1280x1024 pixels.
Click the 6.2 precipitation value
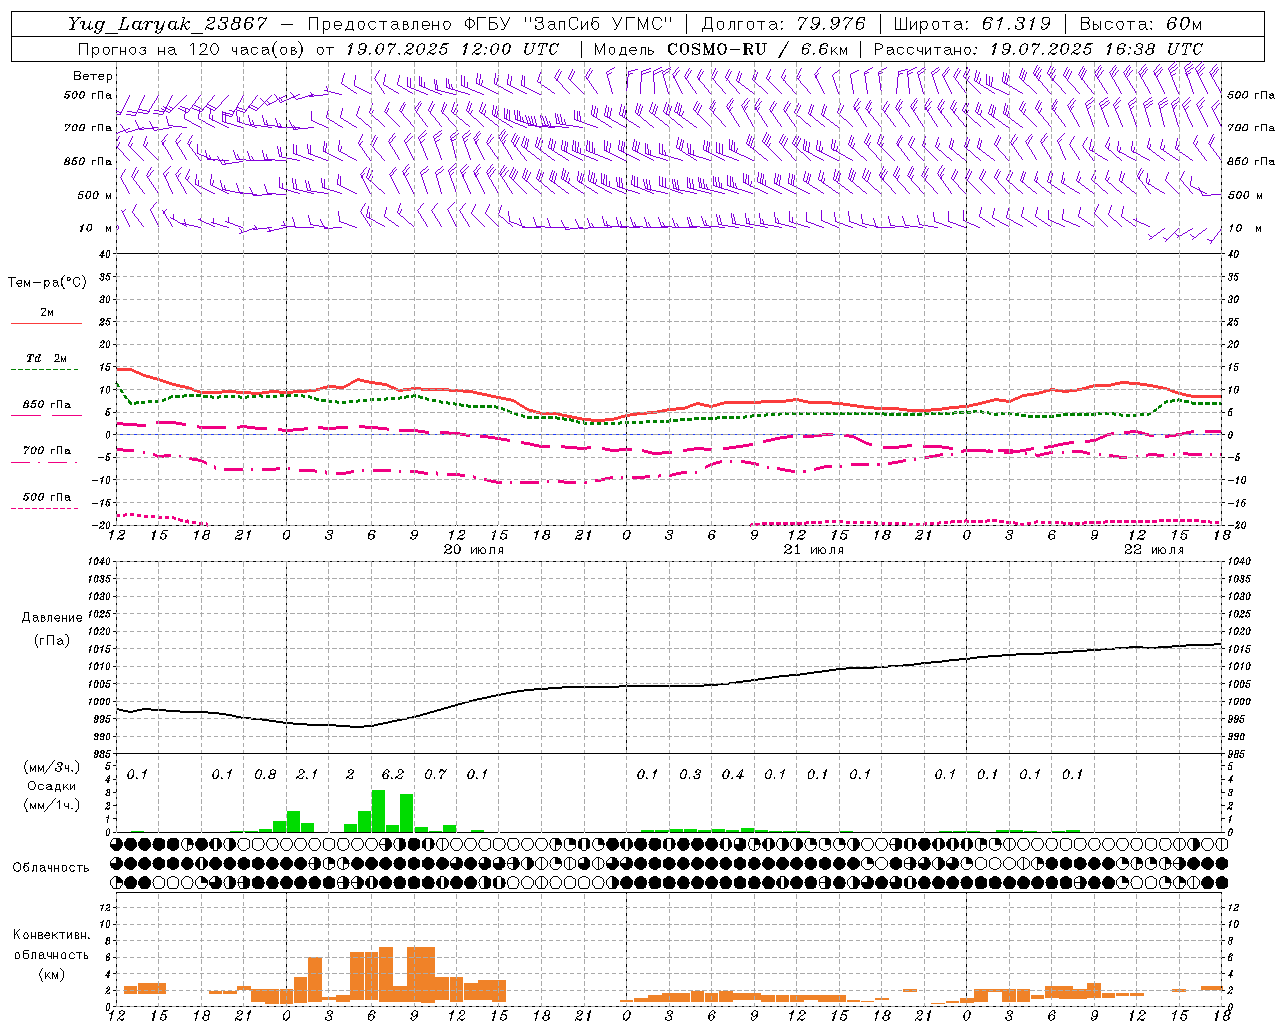pos(393,774)
